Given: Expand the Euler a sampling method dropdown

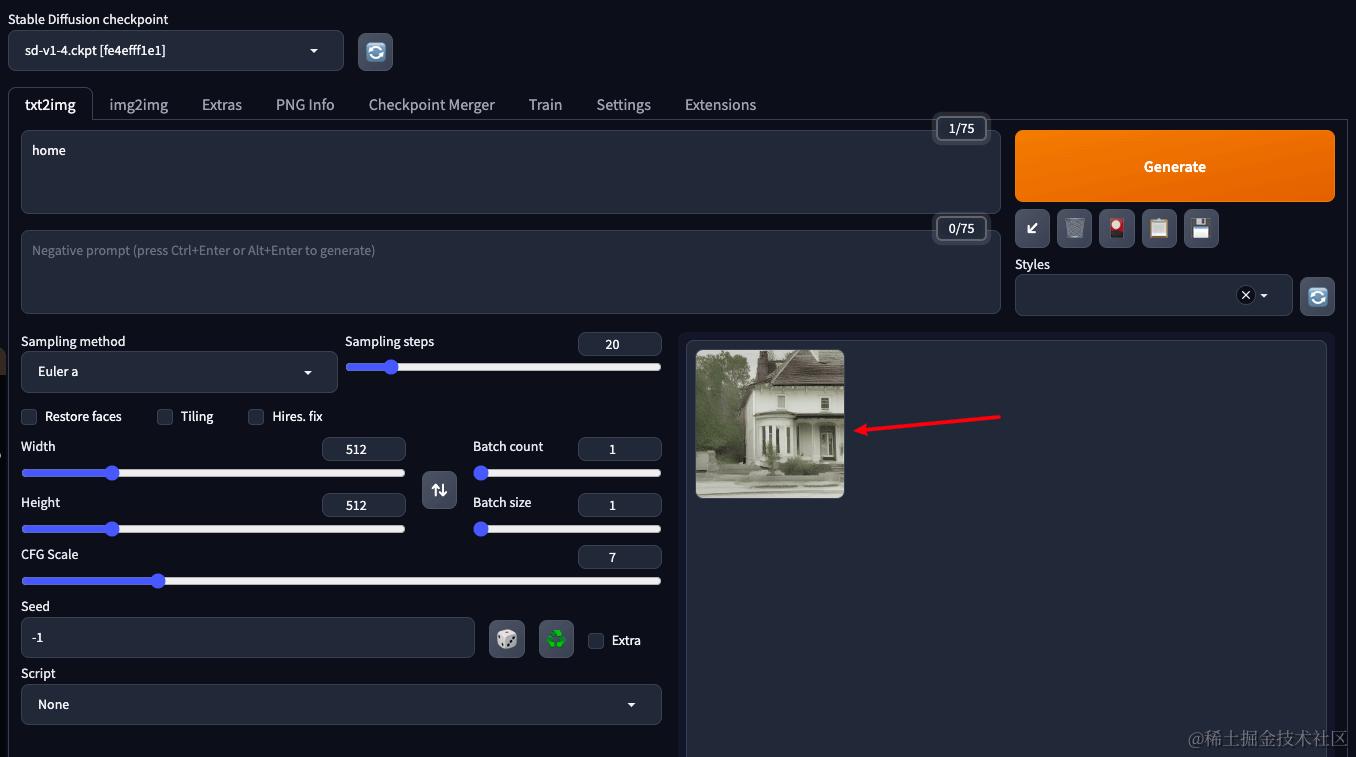Looking at the screenshot, I should tap(179, 372).
